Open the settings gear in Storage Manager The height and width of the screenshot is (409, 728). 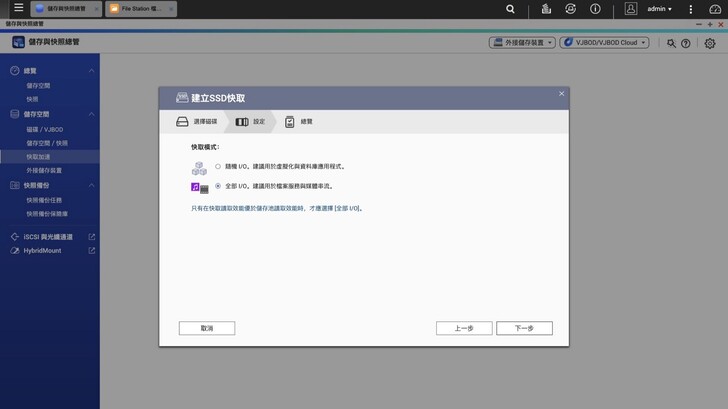pyautogui.click(x=710, y=43)
